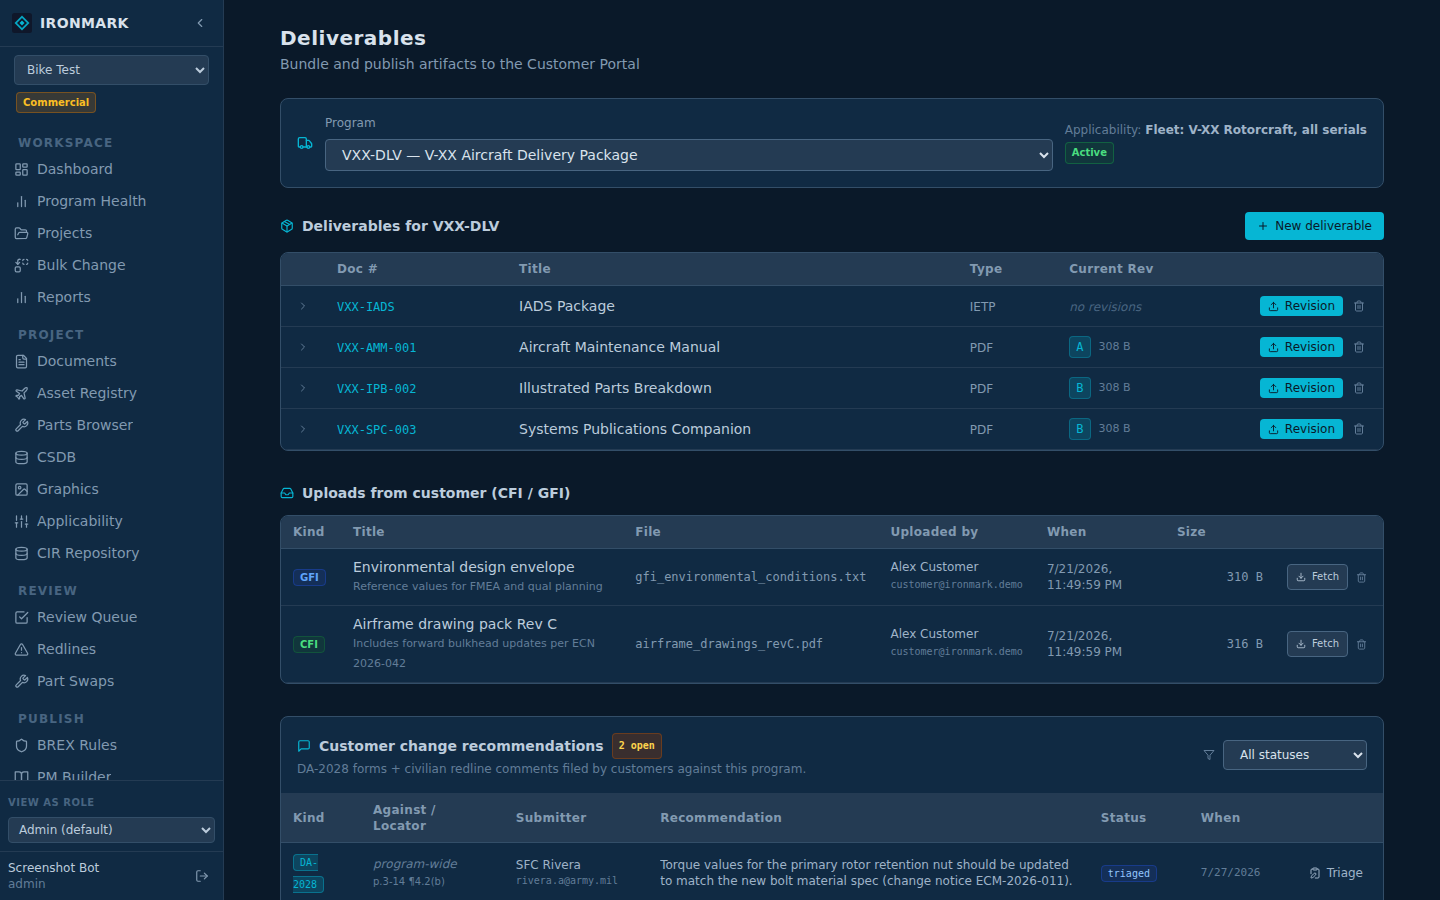
Task: Click the Asset Registry icon
Action: (x=21, y=393)
